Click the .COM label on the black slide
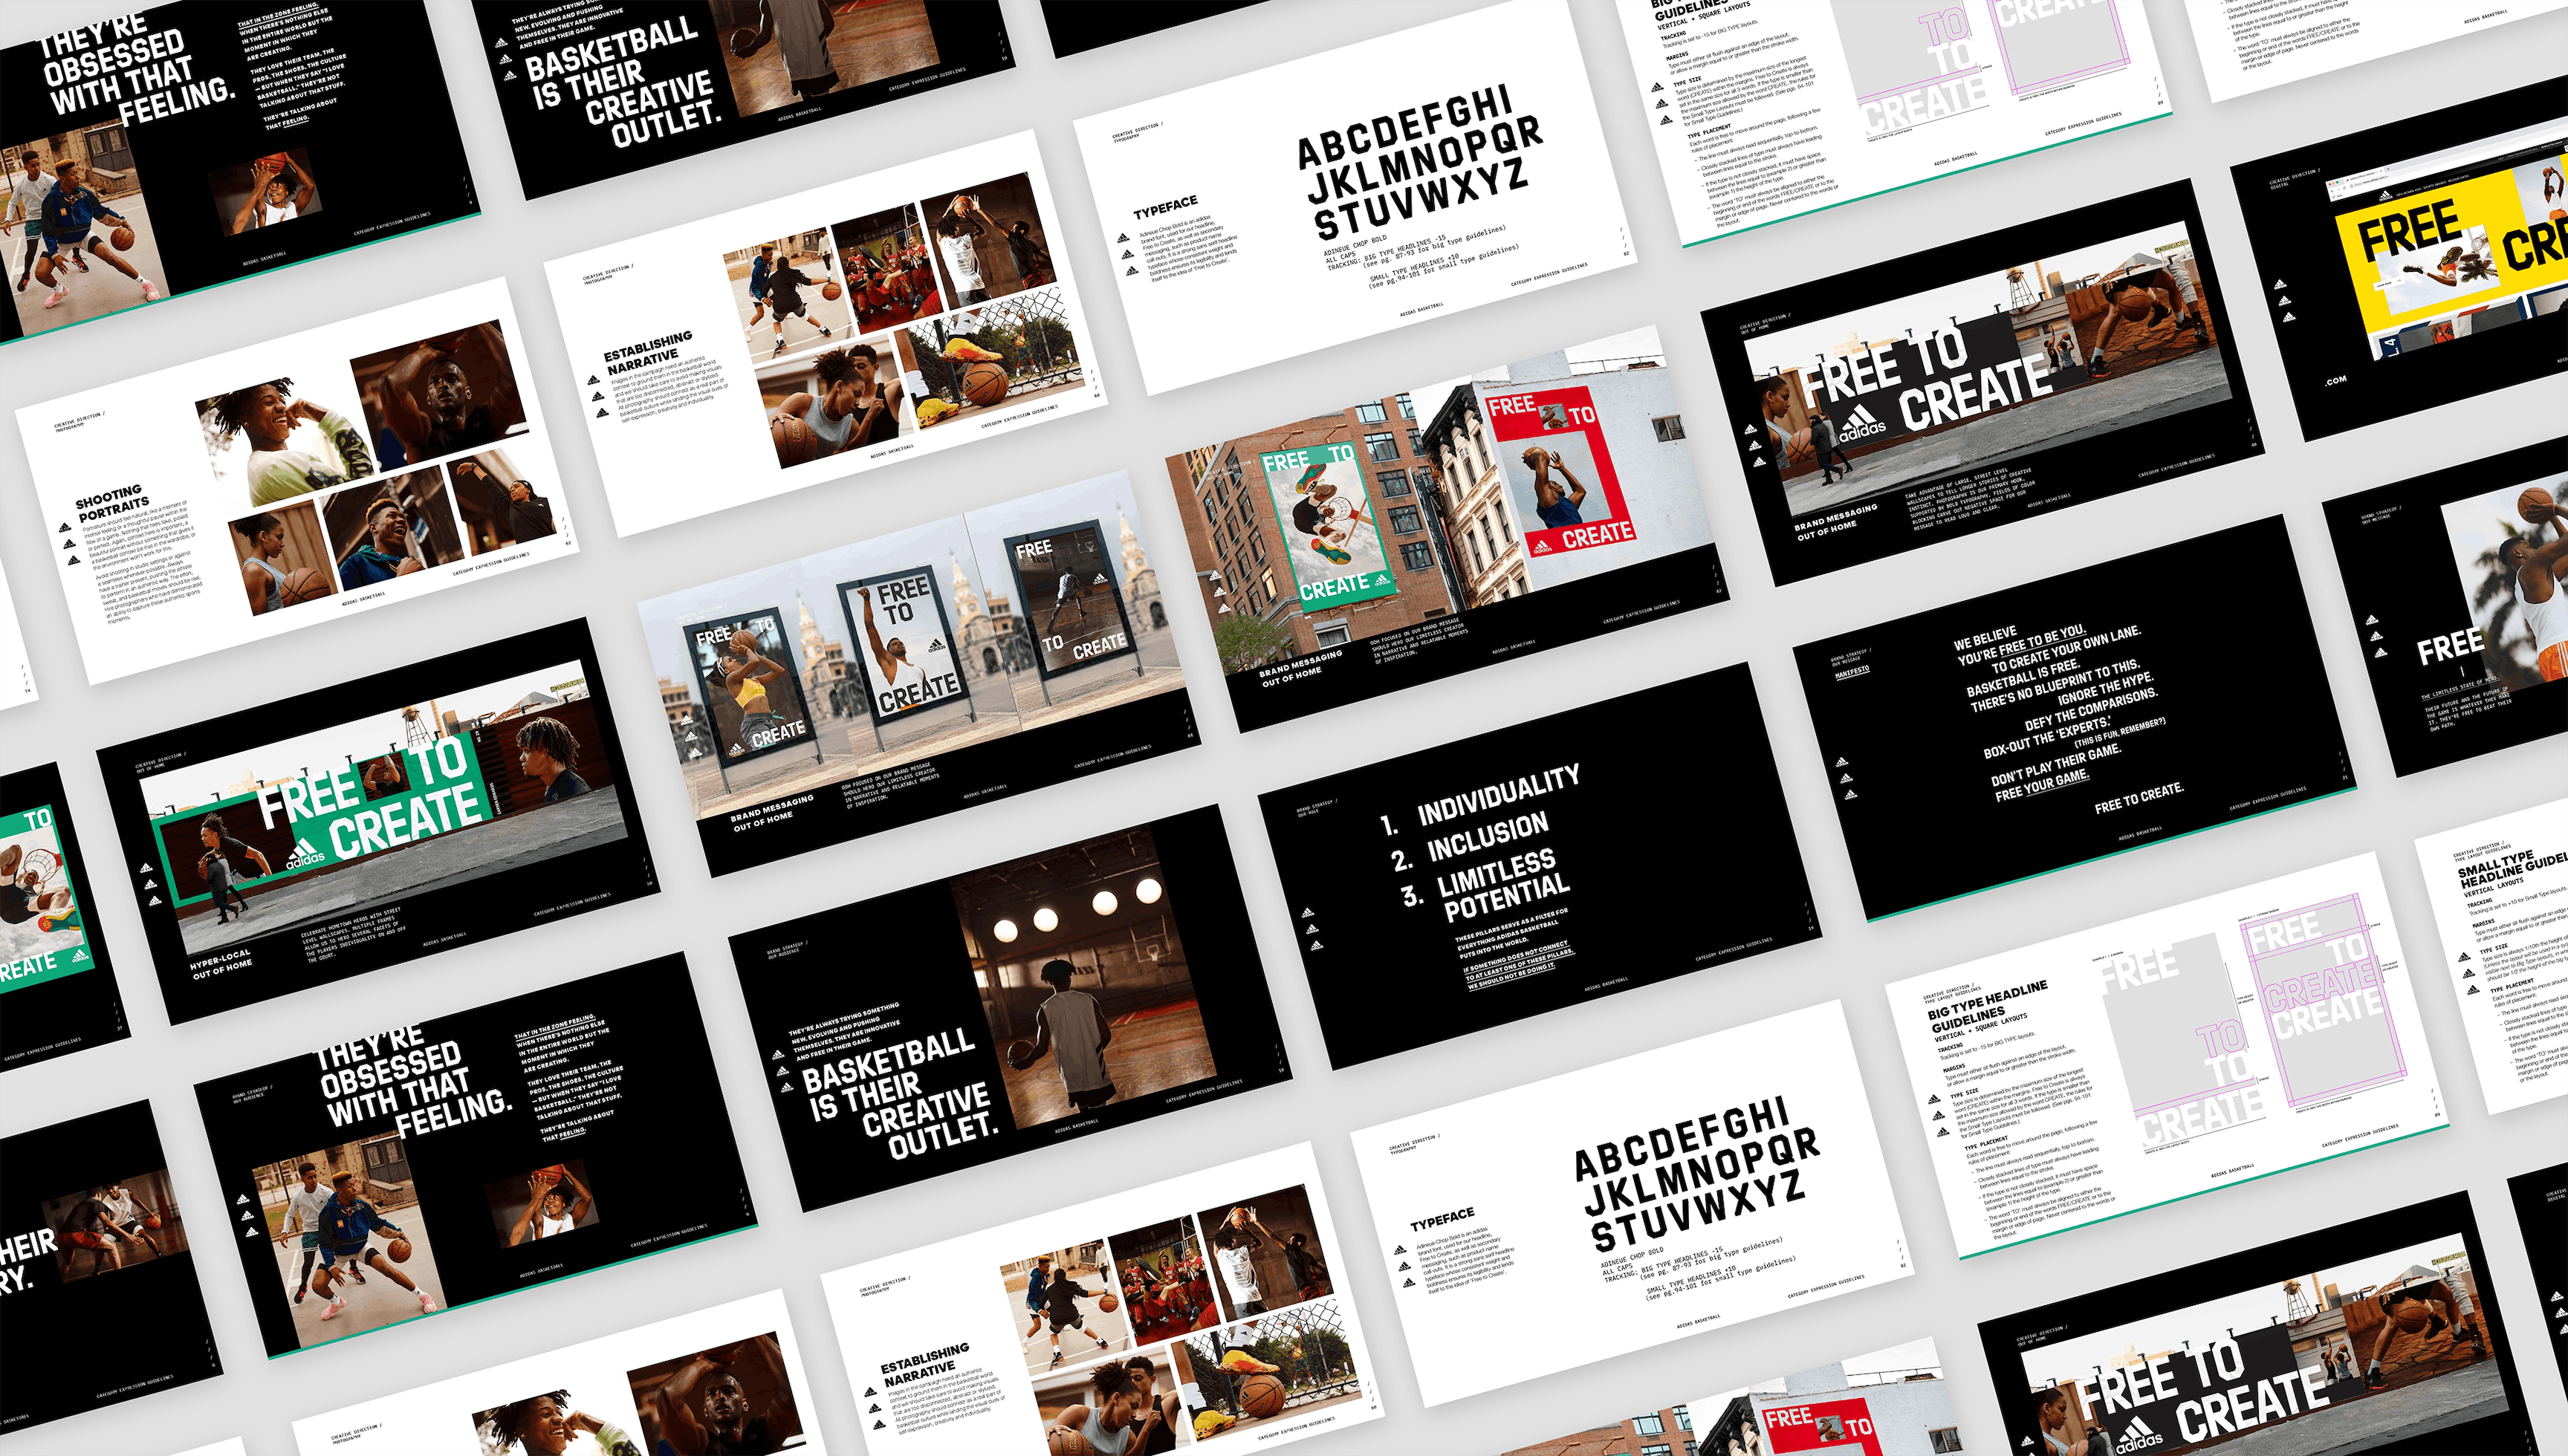2568x1456 pixels. pyautogui.click(x=2335, y=380)
